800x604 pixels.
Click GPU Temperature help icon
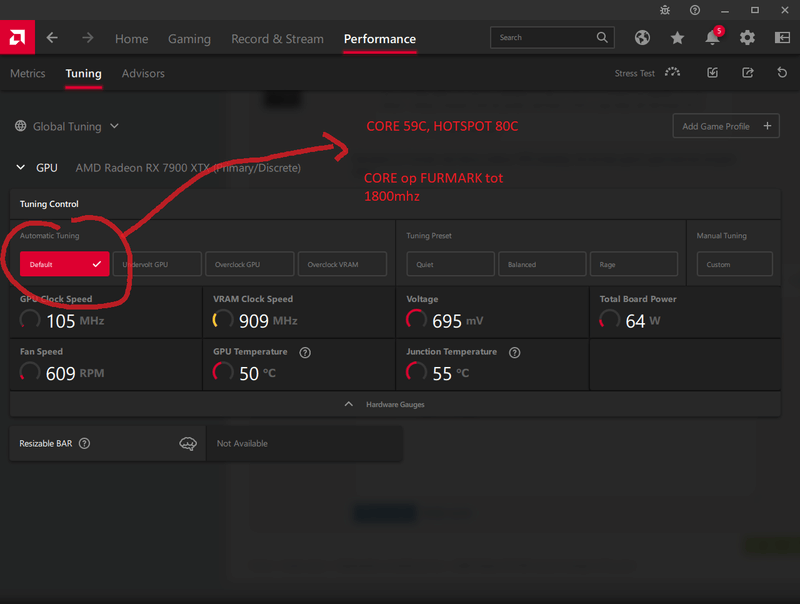click(305, 353)
